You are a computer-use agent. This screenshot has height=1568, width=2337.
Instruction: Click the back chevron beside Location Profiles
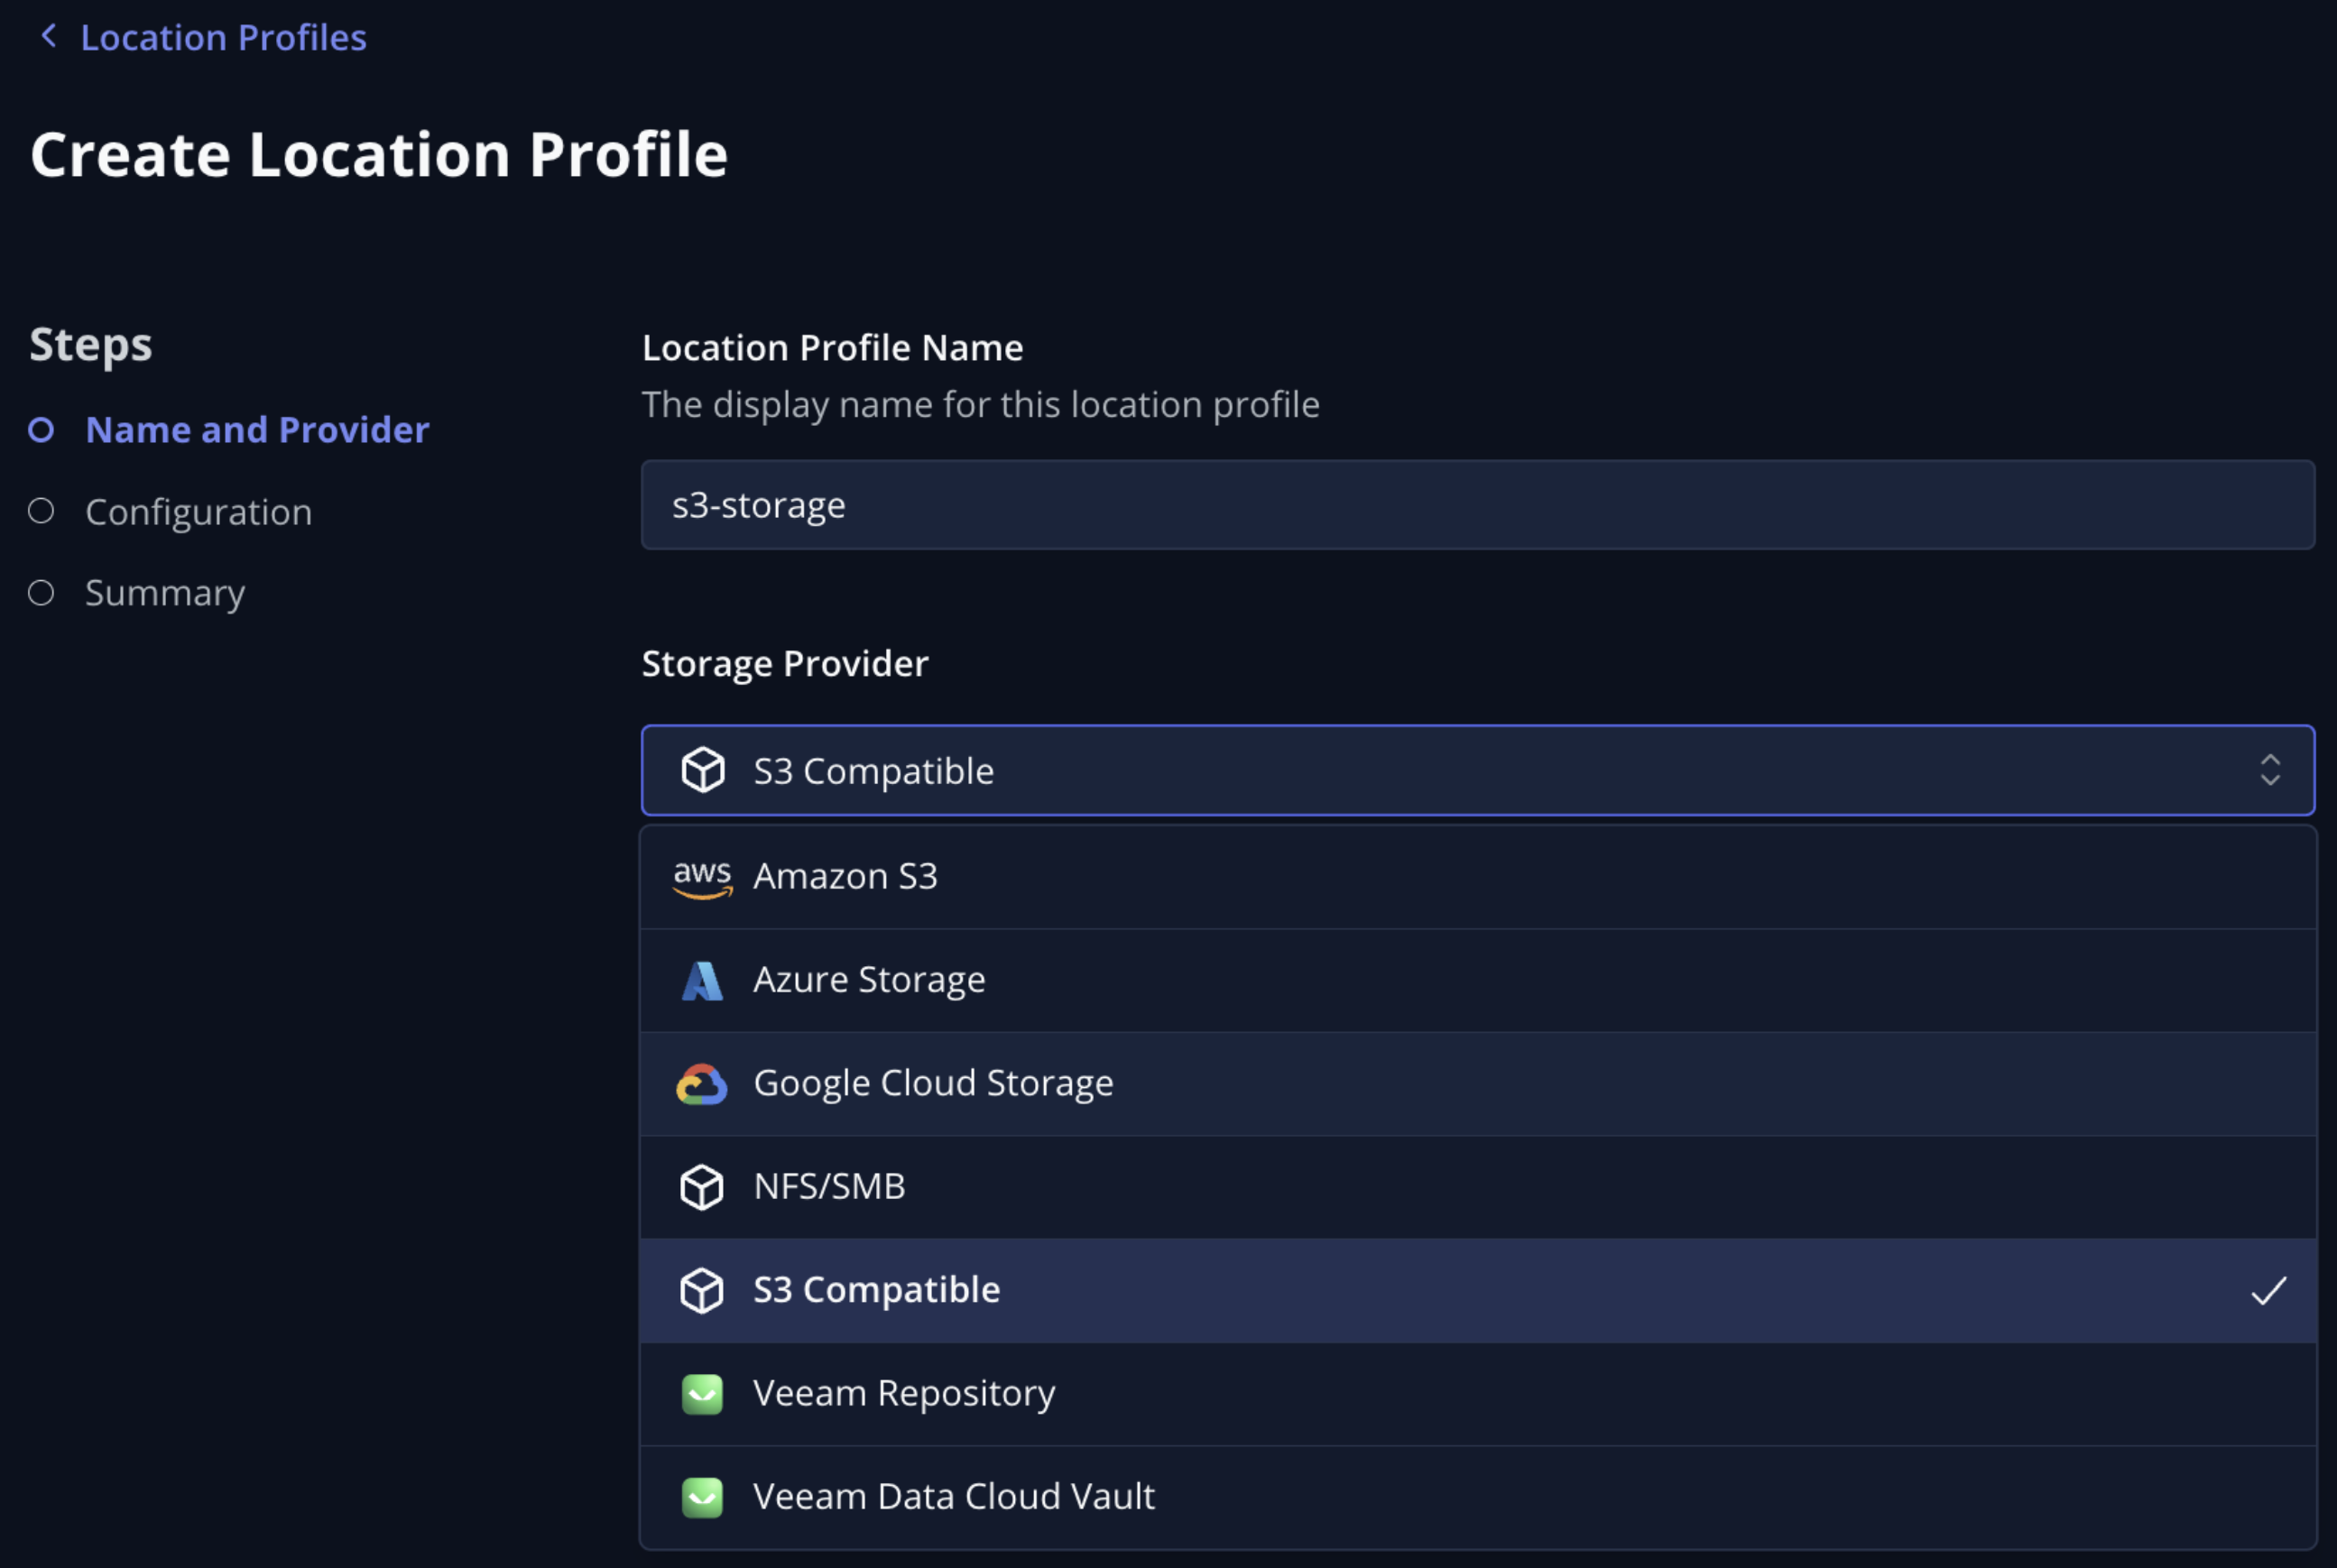click(47, 36)
